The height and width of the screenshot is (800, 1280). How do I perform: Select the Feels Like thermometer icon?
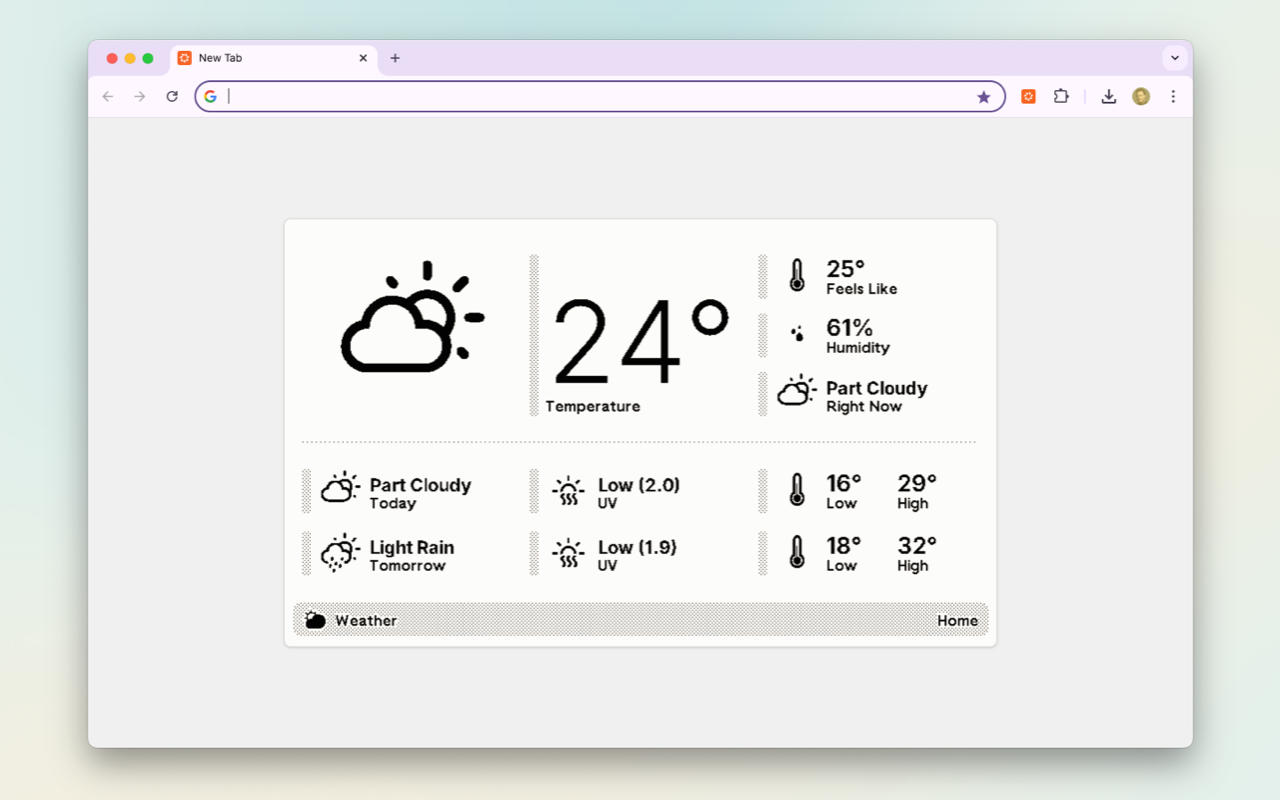796,275
